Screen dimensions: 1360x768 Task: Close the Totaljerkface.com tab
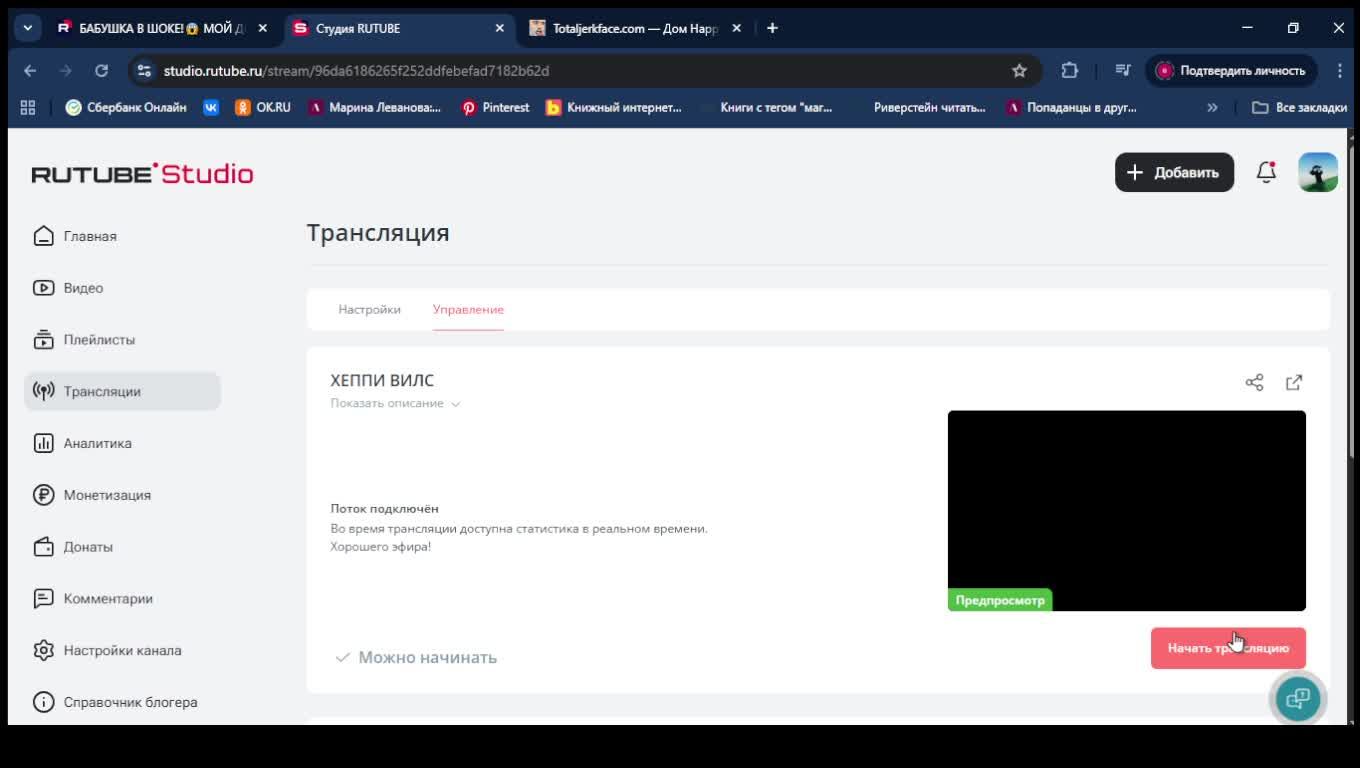click(737, 28)
